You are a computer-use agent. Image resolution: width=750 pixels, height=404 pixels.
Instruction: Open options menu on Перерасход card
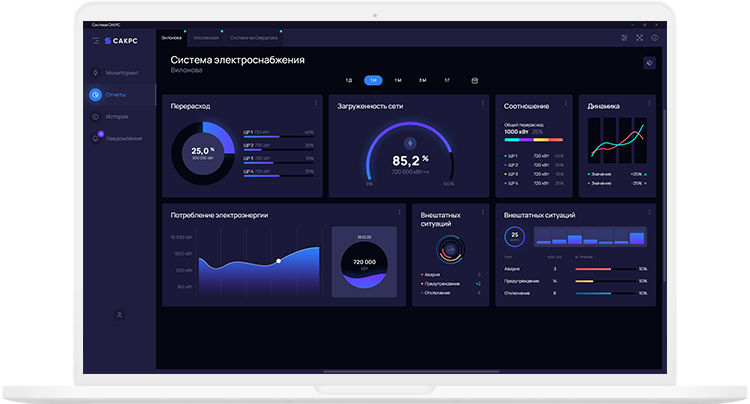tap(317, 103)
